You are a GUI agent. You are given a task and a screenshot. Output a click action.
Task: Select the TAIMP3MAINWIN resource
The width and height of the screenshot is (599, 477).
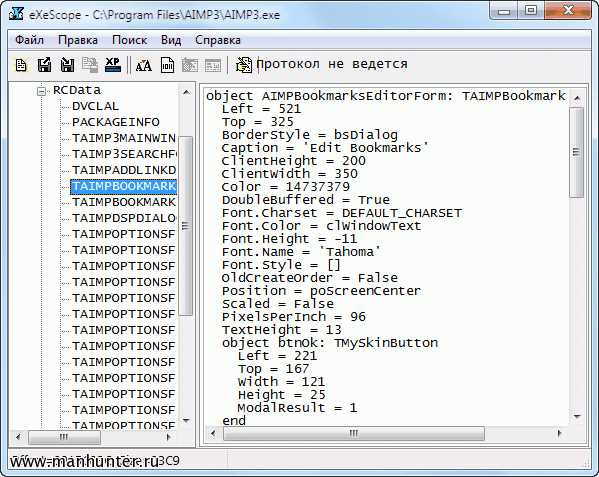(x=124, y=138)
